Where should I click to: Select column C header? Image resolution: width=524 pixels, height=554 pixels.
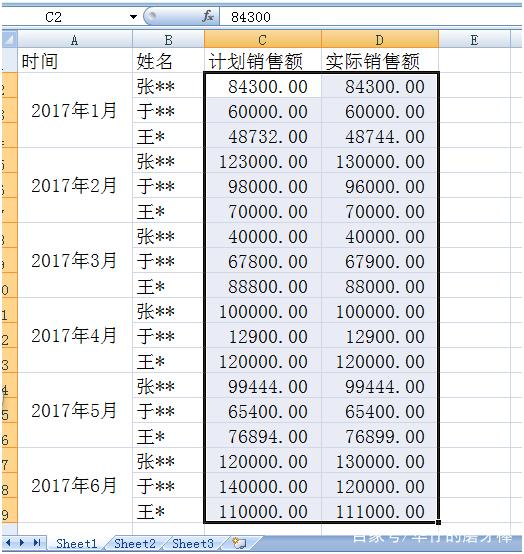[263, 39]
